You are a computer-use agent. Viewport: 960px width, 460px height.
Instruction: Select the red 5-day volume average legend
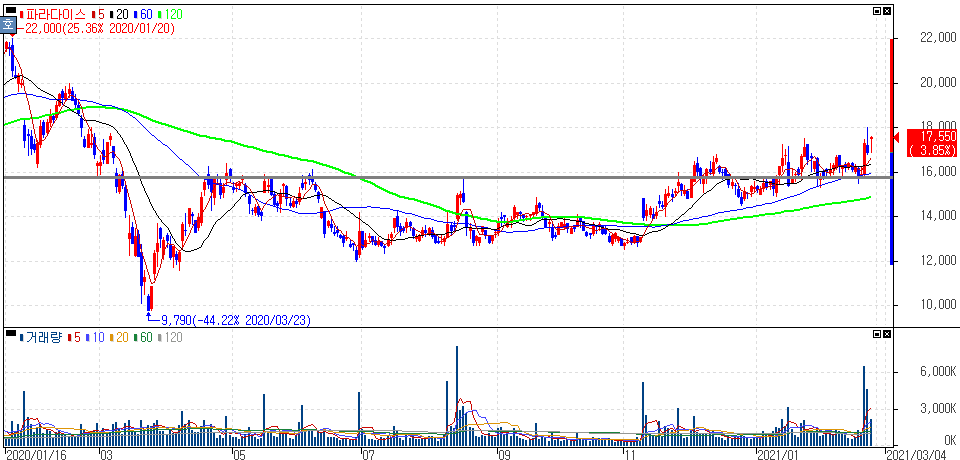click(73, 337)
